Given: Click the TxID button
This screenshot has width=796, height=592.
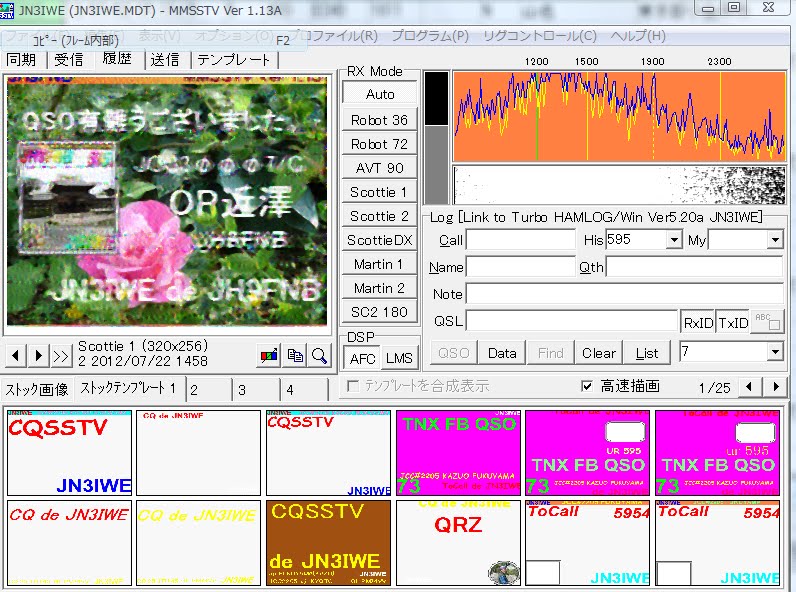Looking at the screenshot, I should (733, 322).
